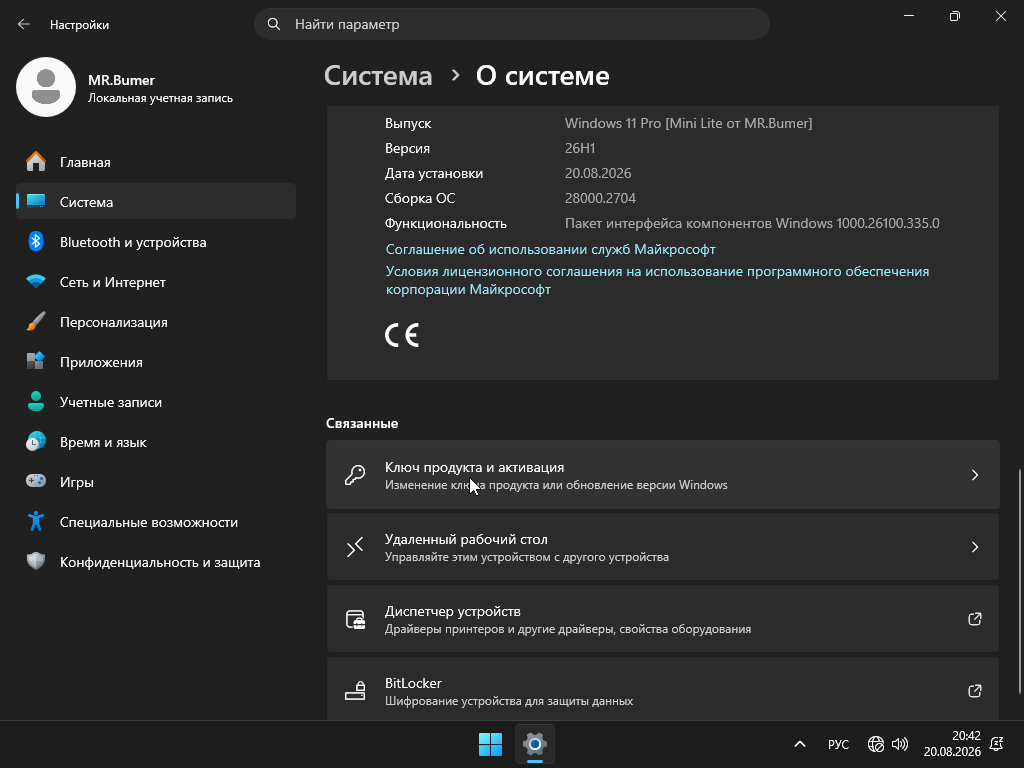Show hidden tray icons chevron
Image resolution: width=1024 pixels, height=768 pixels.
click(799, 744)
